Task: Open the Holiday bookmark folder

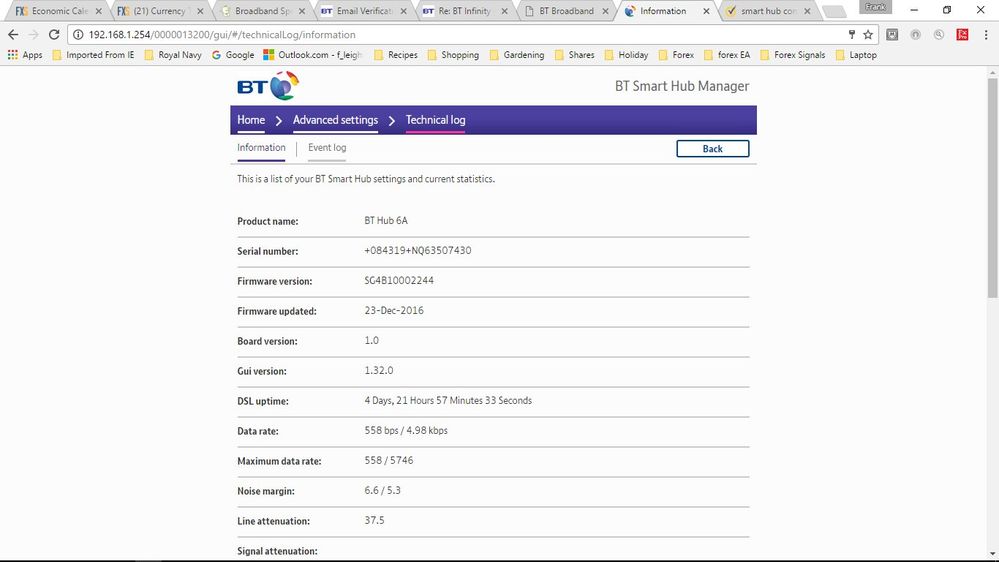Action: tap(626, 55)
